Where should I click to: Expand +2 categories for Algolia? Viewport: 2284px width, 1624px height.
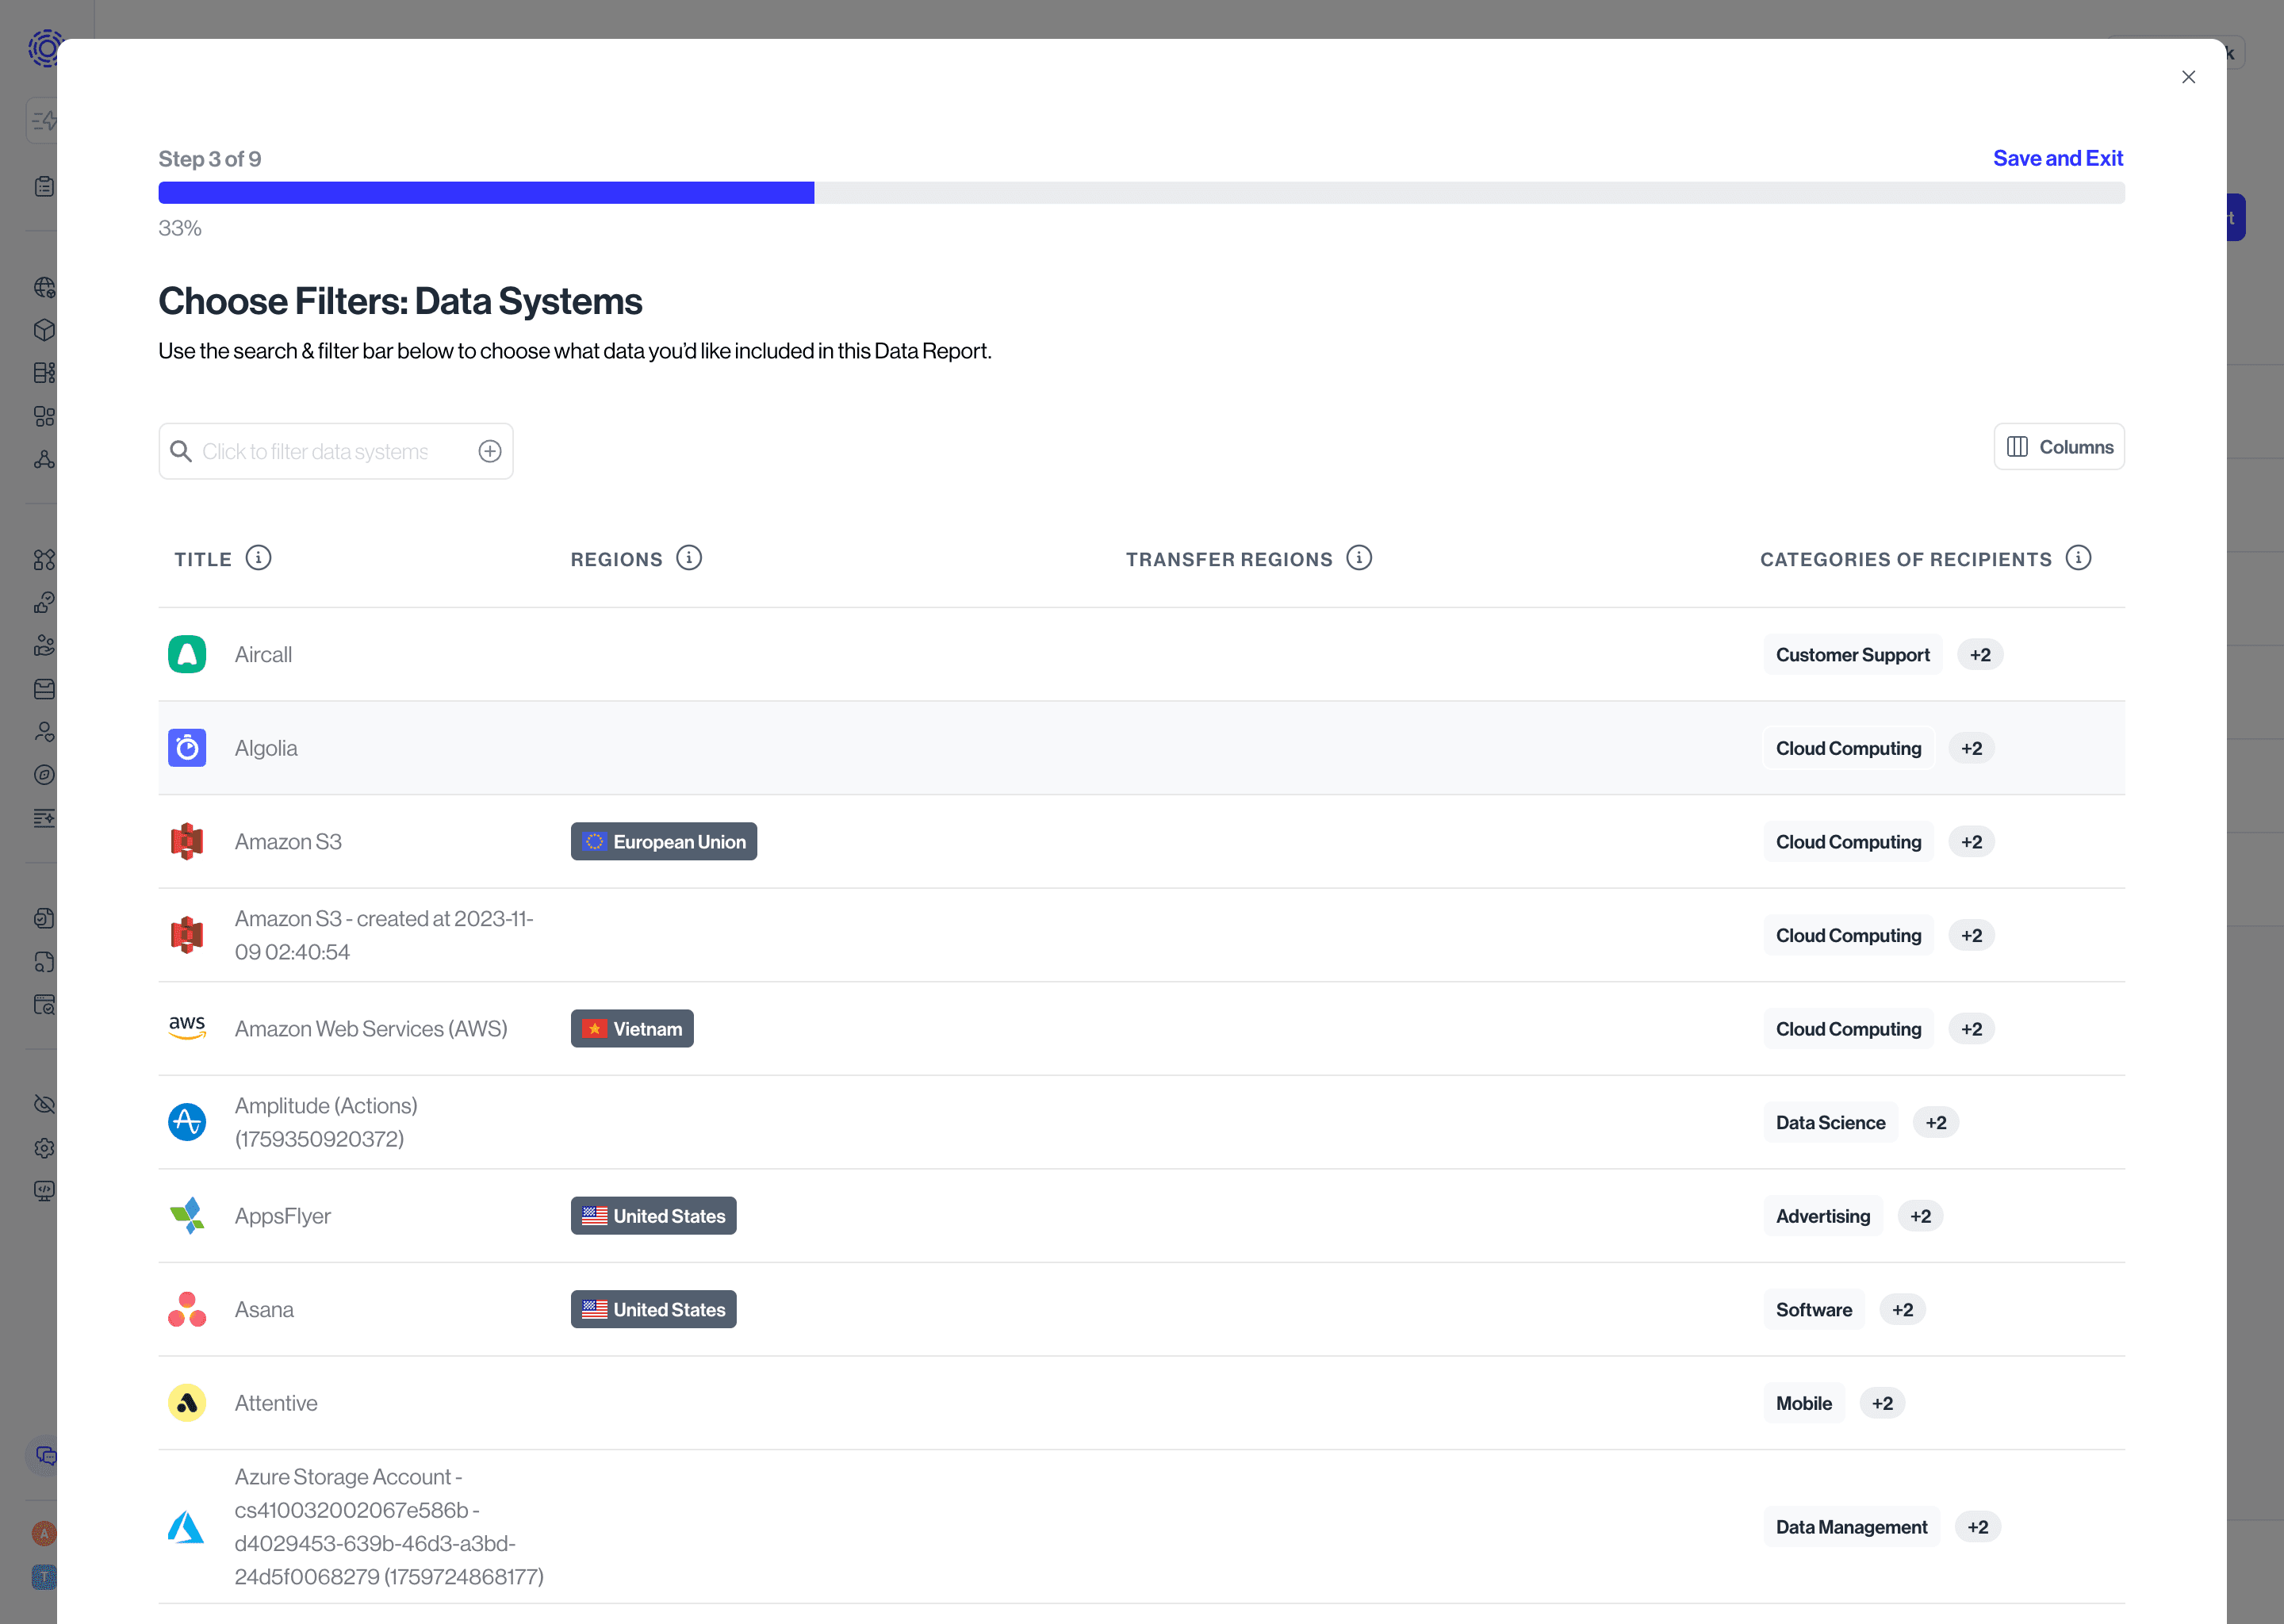1971,748
